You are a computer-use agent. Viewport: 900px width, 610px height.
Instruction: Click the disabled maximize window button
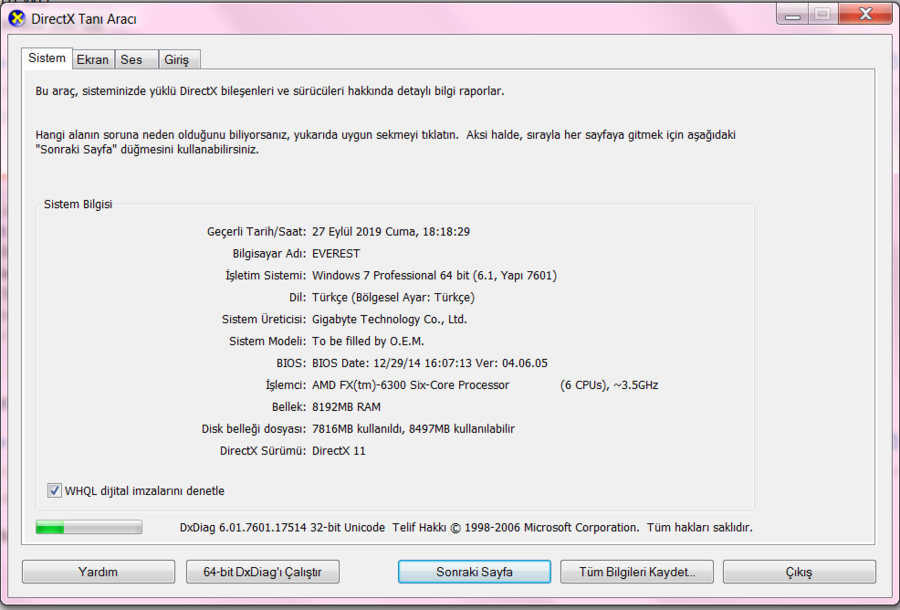[823, 14]
